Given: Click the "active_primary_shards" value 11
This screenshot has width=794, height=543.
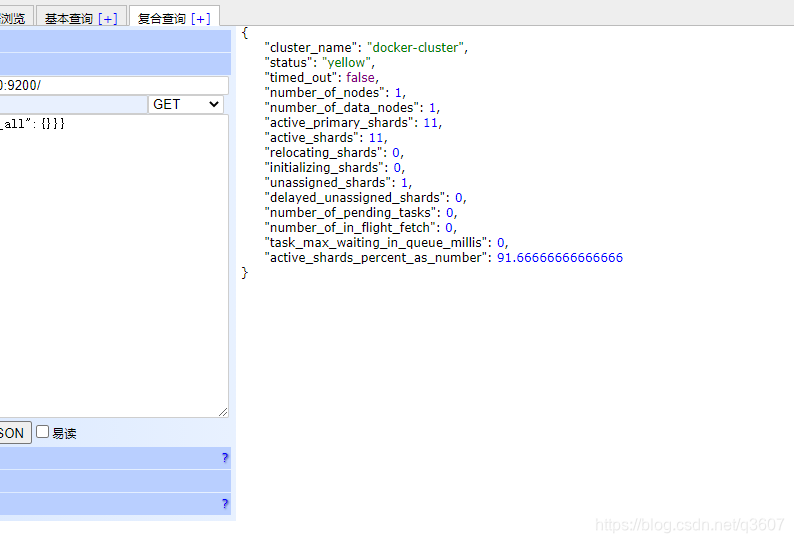Looking at the screenshot, I should [430, 123].
